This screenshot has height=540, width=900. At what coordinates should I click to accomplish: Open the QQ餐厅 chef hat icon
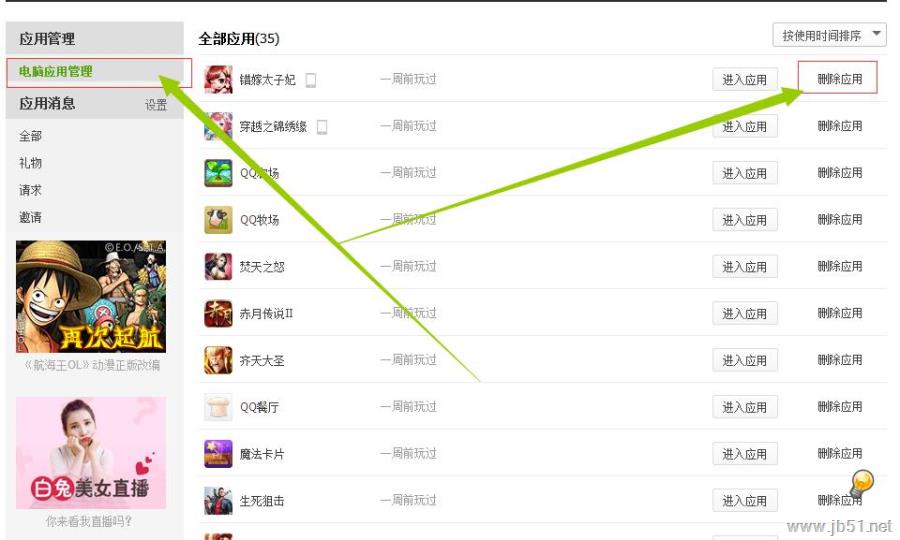click(x=218, y=407)
